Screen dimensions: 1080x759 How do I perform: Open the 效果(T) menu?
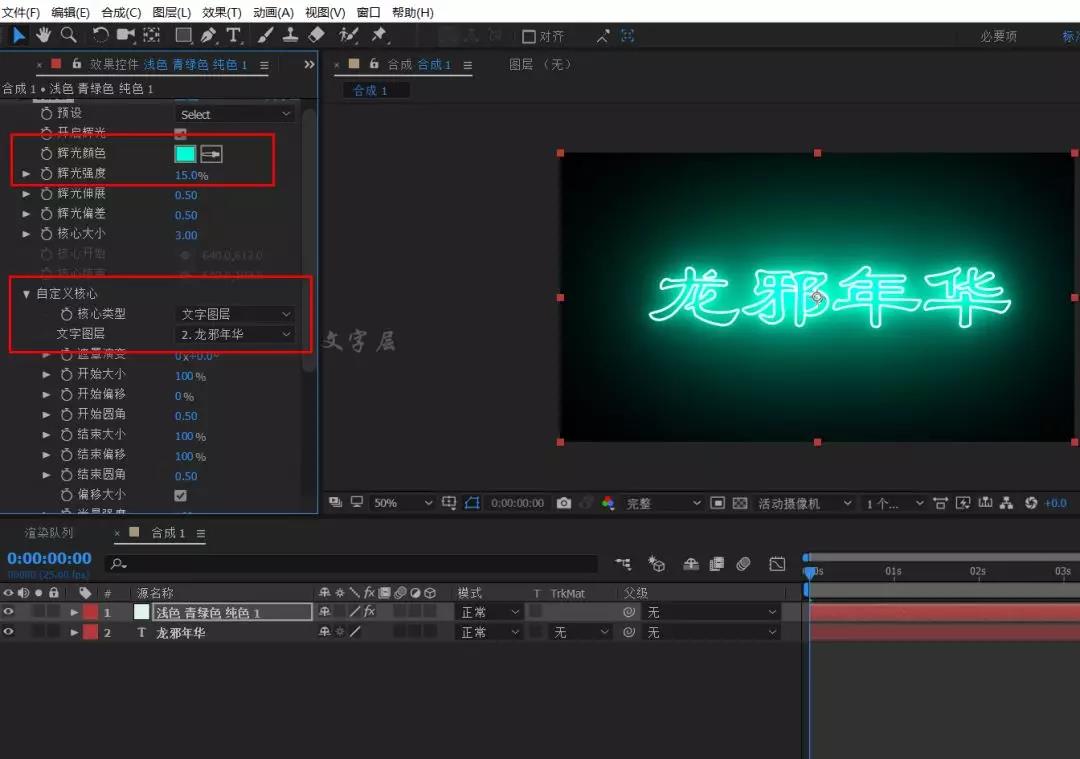(x=222, y=12)
